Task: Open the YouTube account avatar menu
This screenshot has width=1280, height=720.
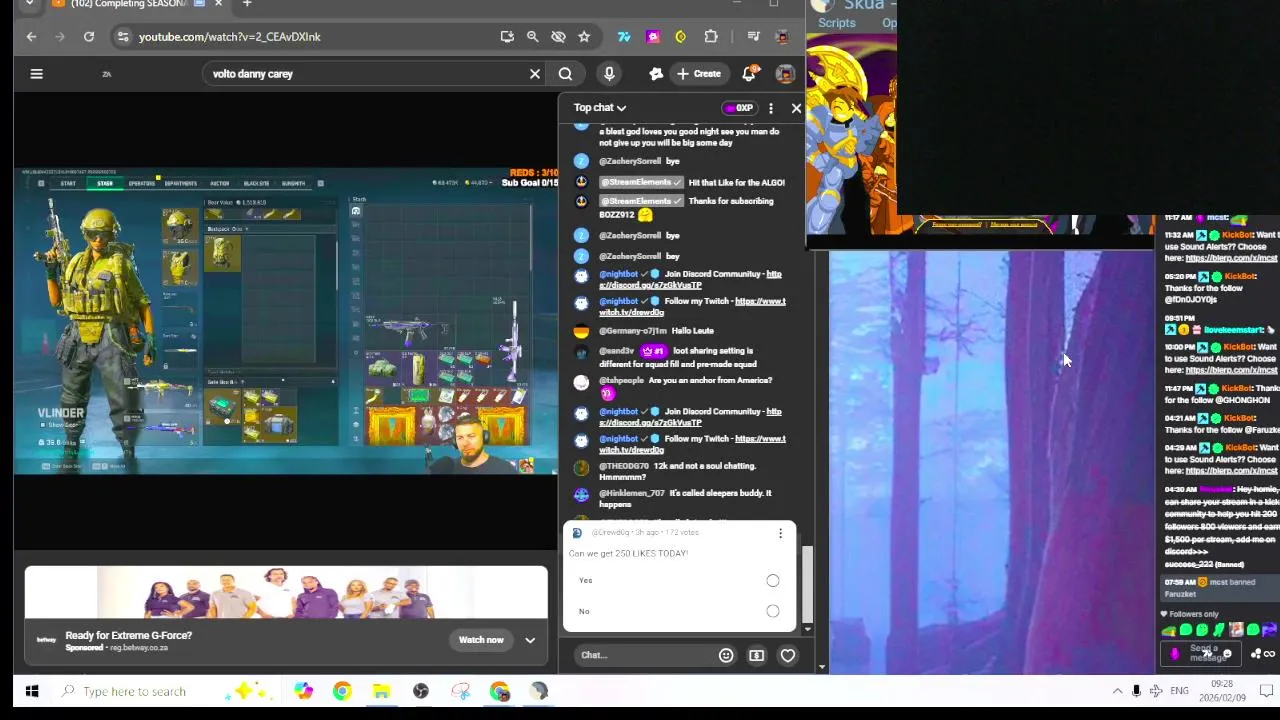Action: (x=785, y=74)
